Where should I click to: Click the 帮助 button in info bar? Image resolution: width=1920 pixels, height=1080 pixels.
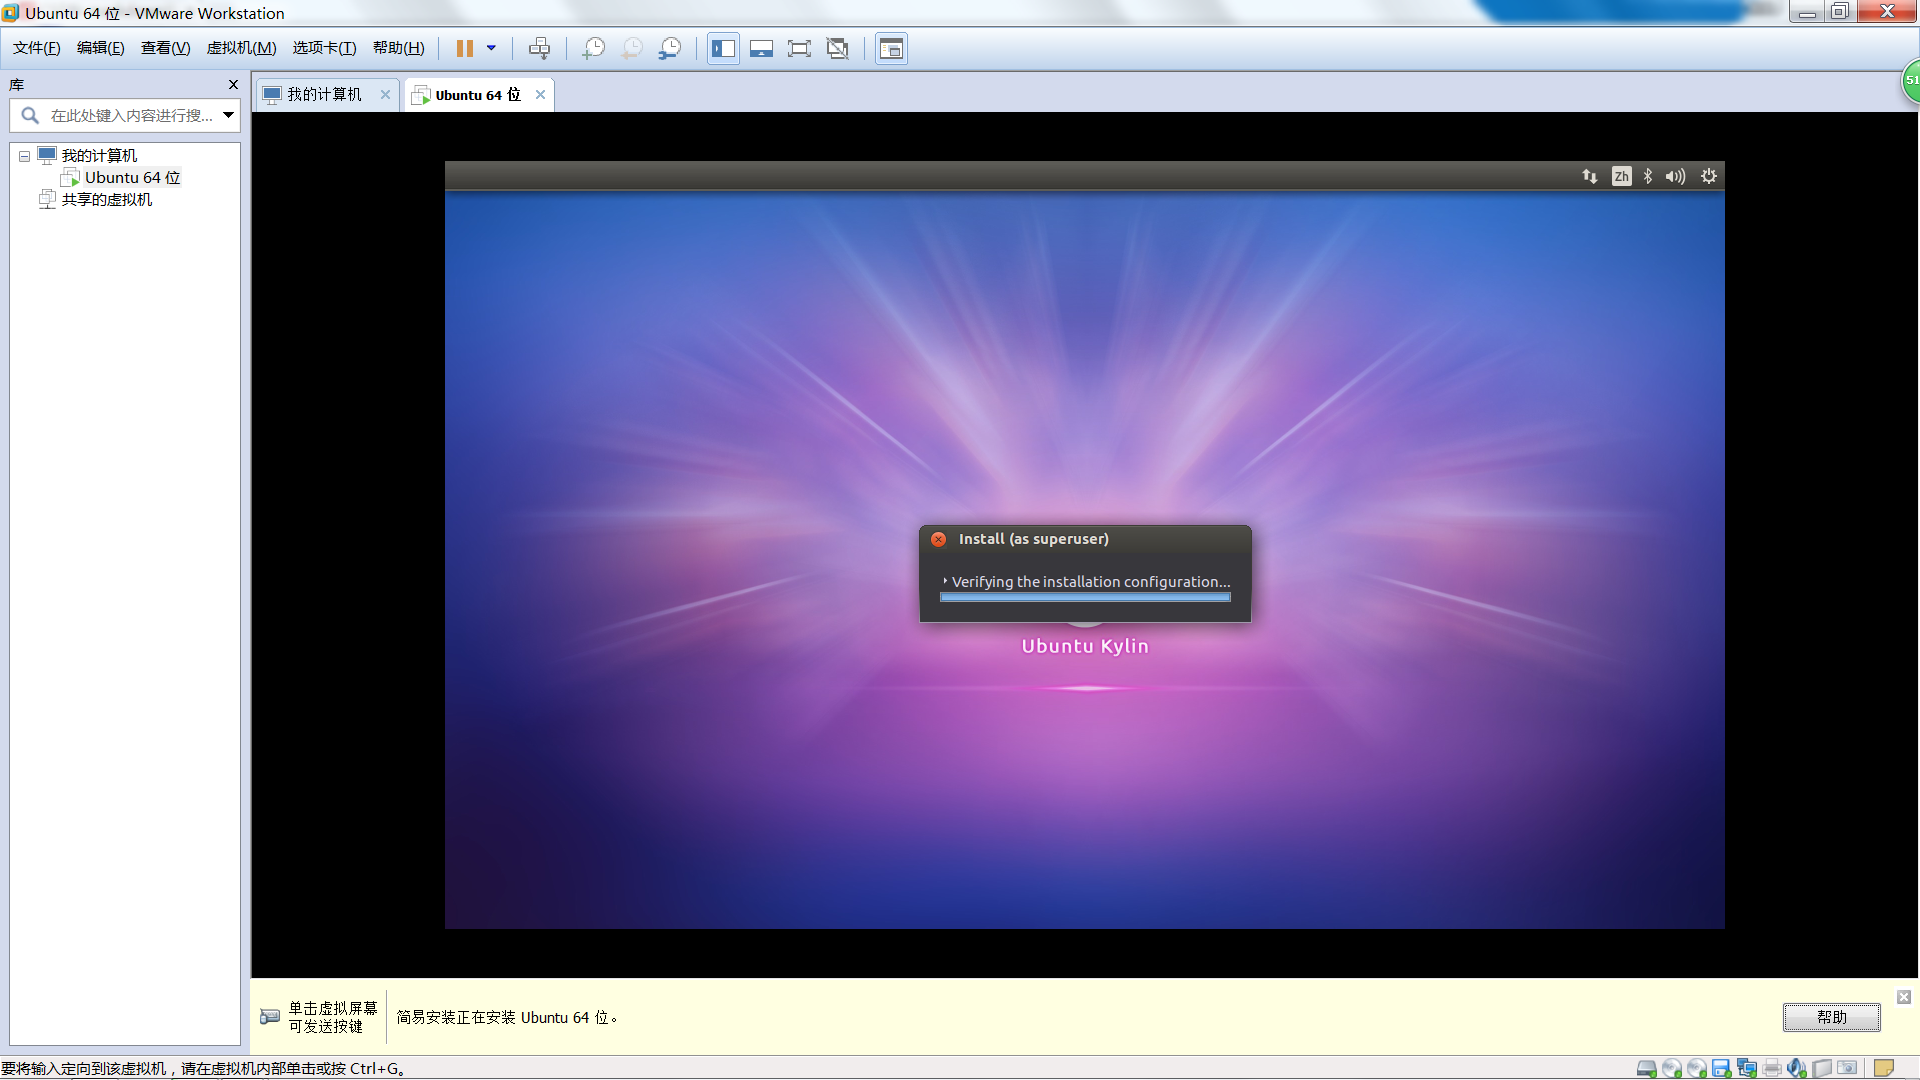click(x=1831, y=1017)
